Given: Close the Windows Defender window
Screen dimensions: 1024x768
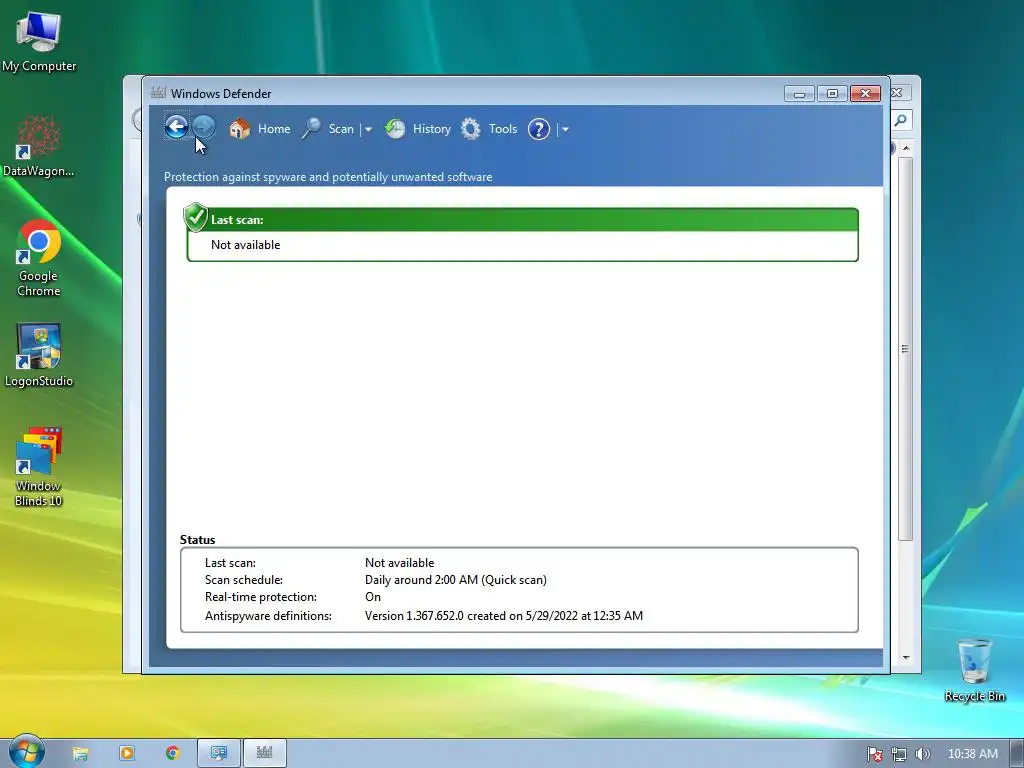Looking at the screenshot, I should [865, 94].
